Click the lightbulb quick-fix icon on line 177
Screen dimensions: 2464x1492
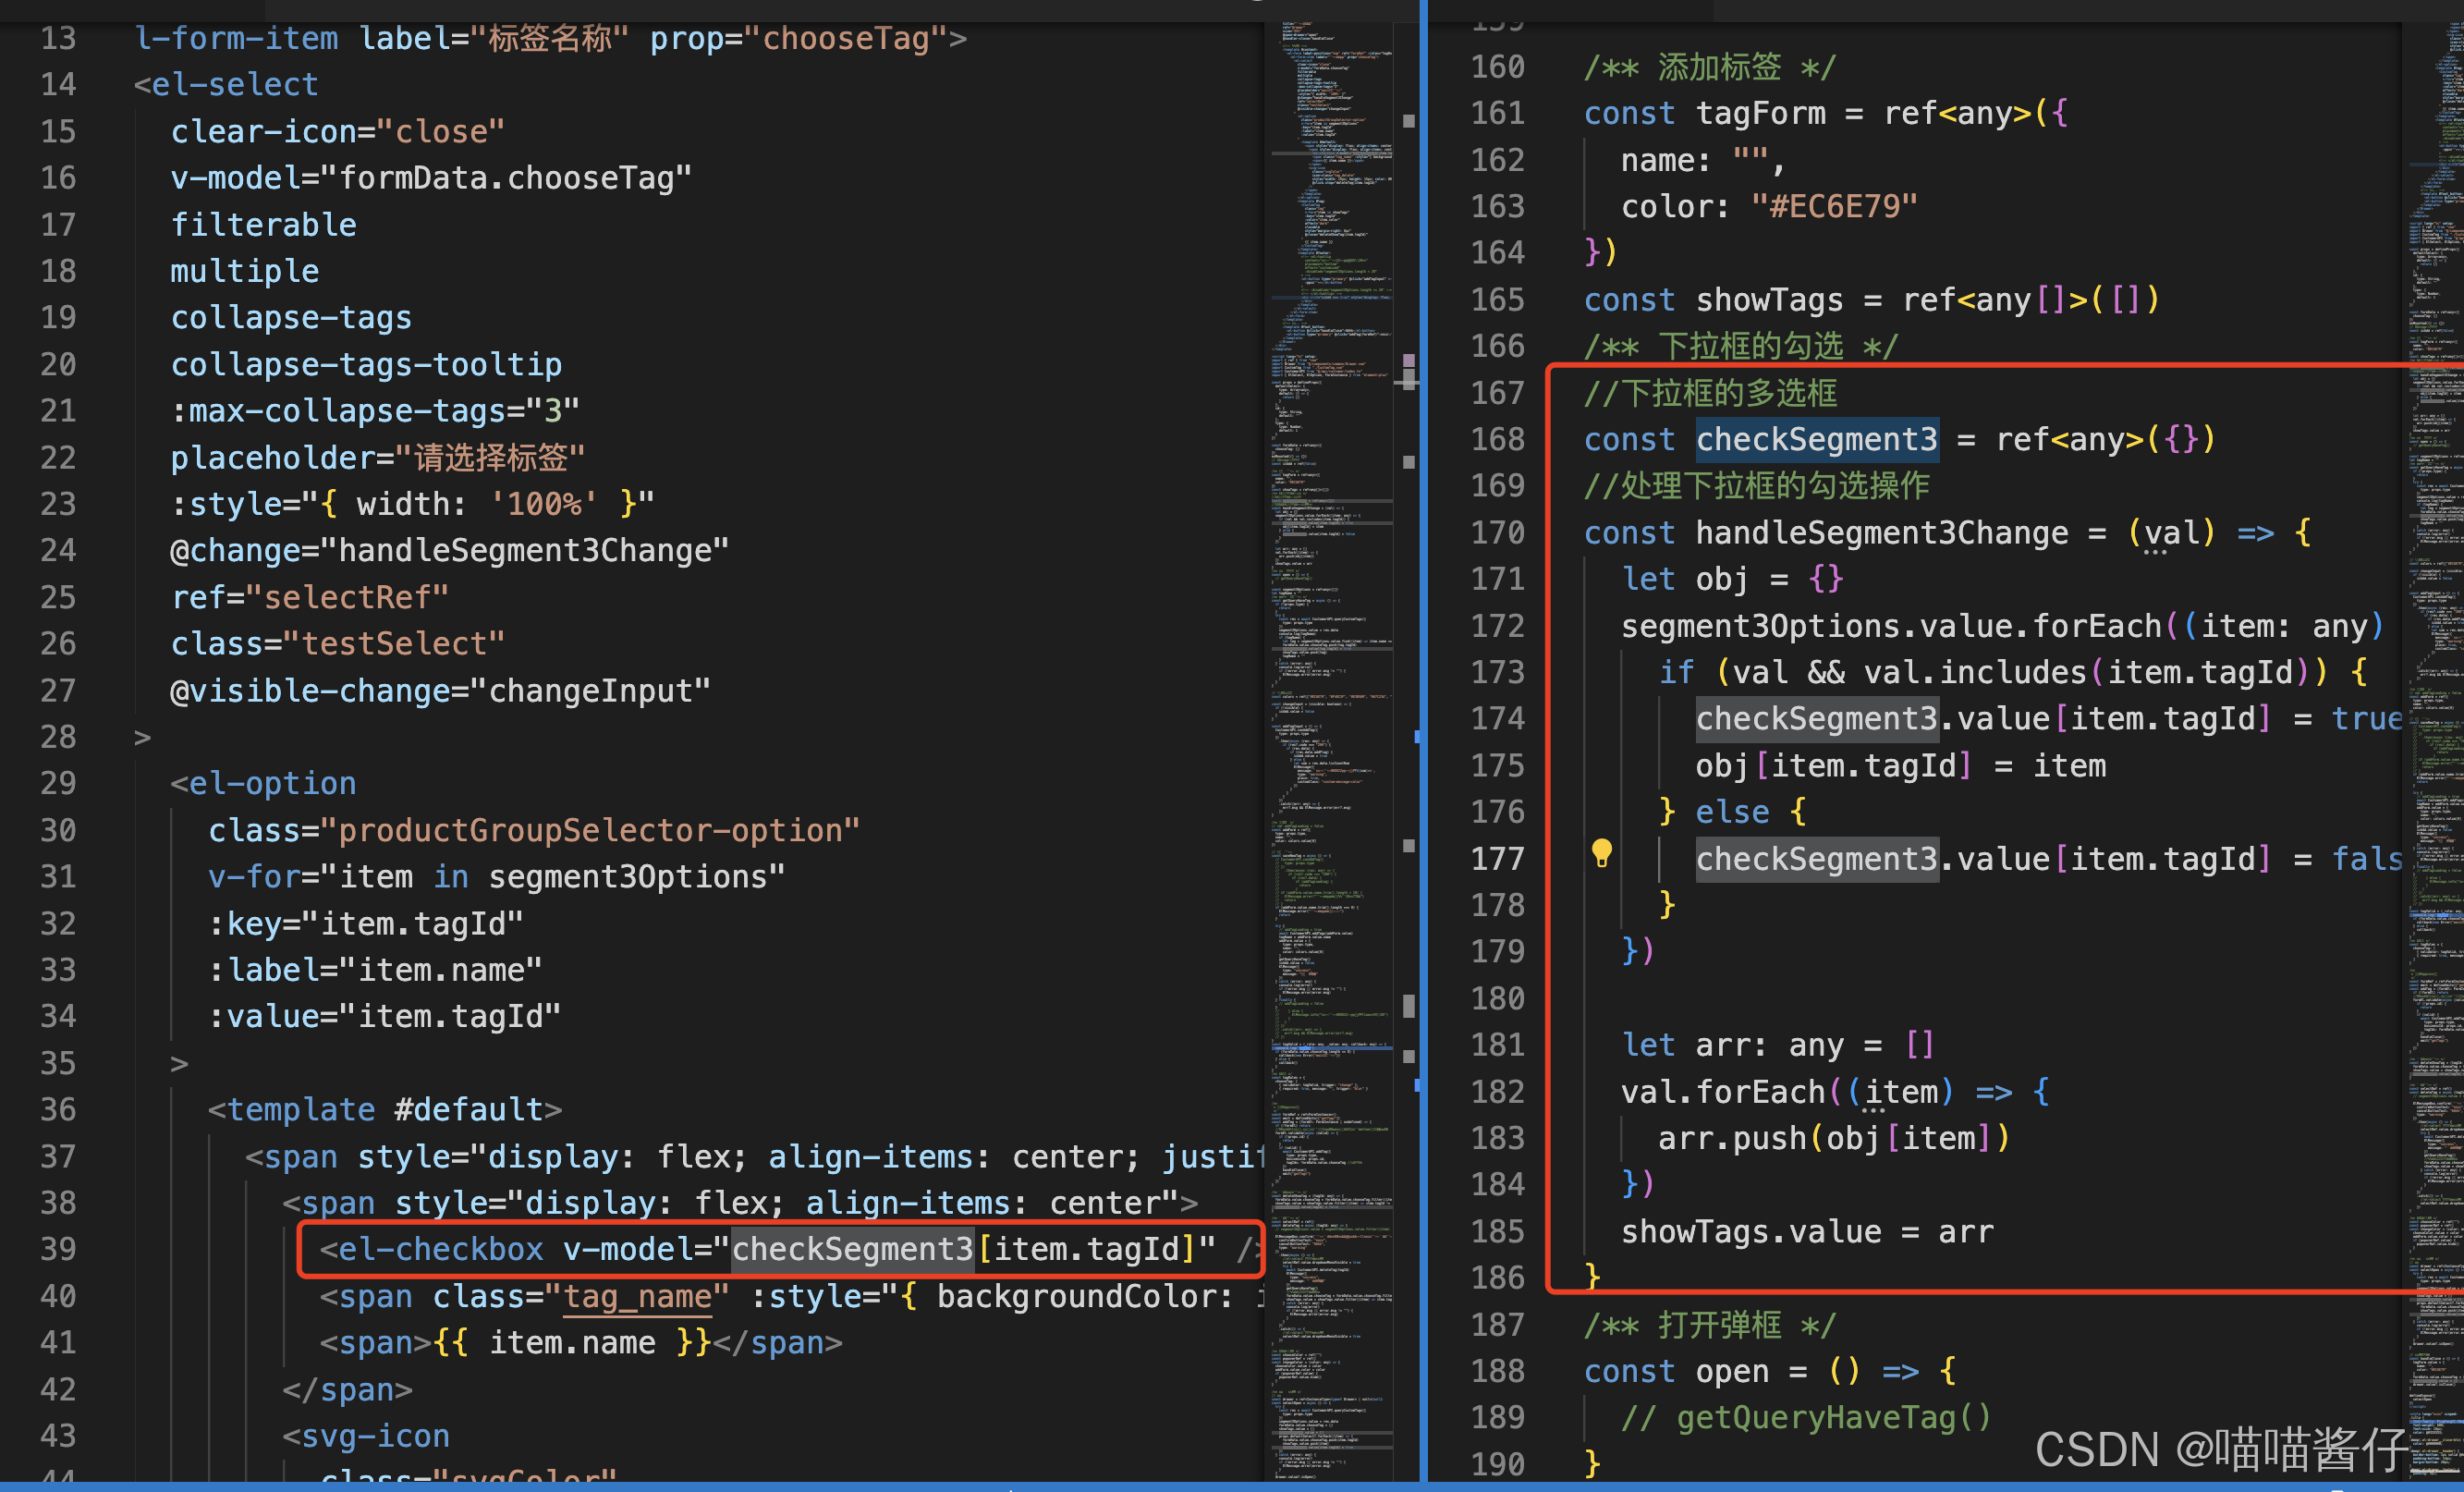pos(1600,854)
